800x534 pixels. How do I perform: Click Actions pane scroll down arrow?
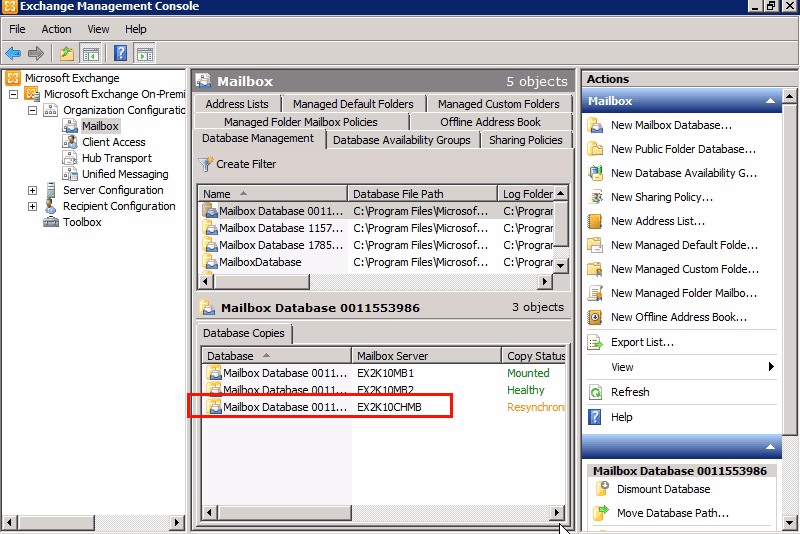click(x=789, y=522)
